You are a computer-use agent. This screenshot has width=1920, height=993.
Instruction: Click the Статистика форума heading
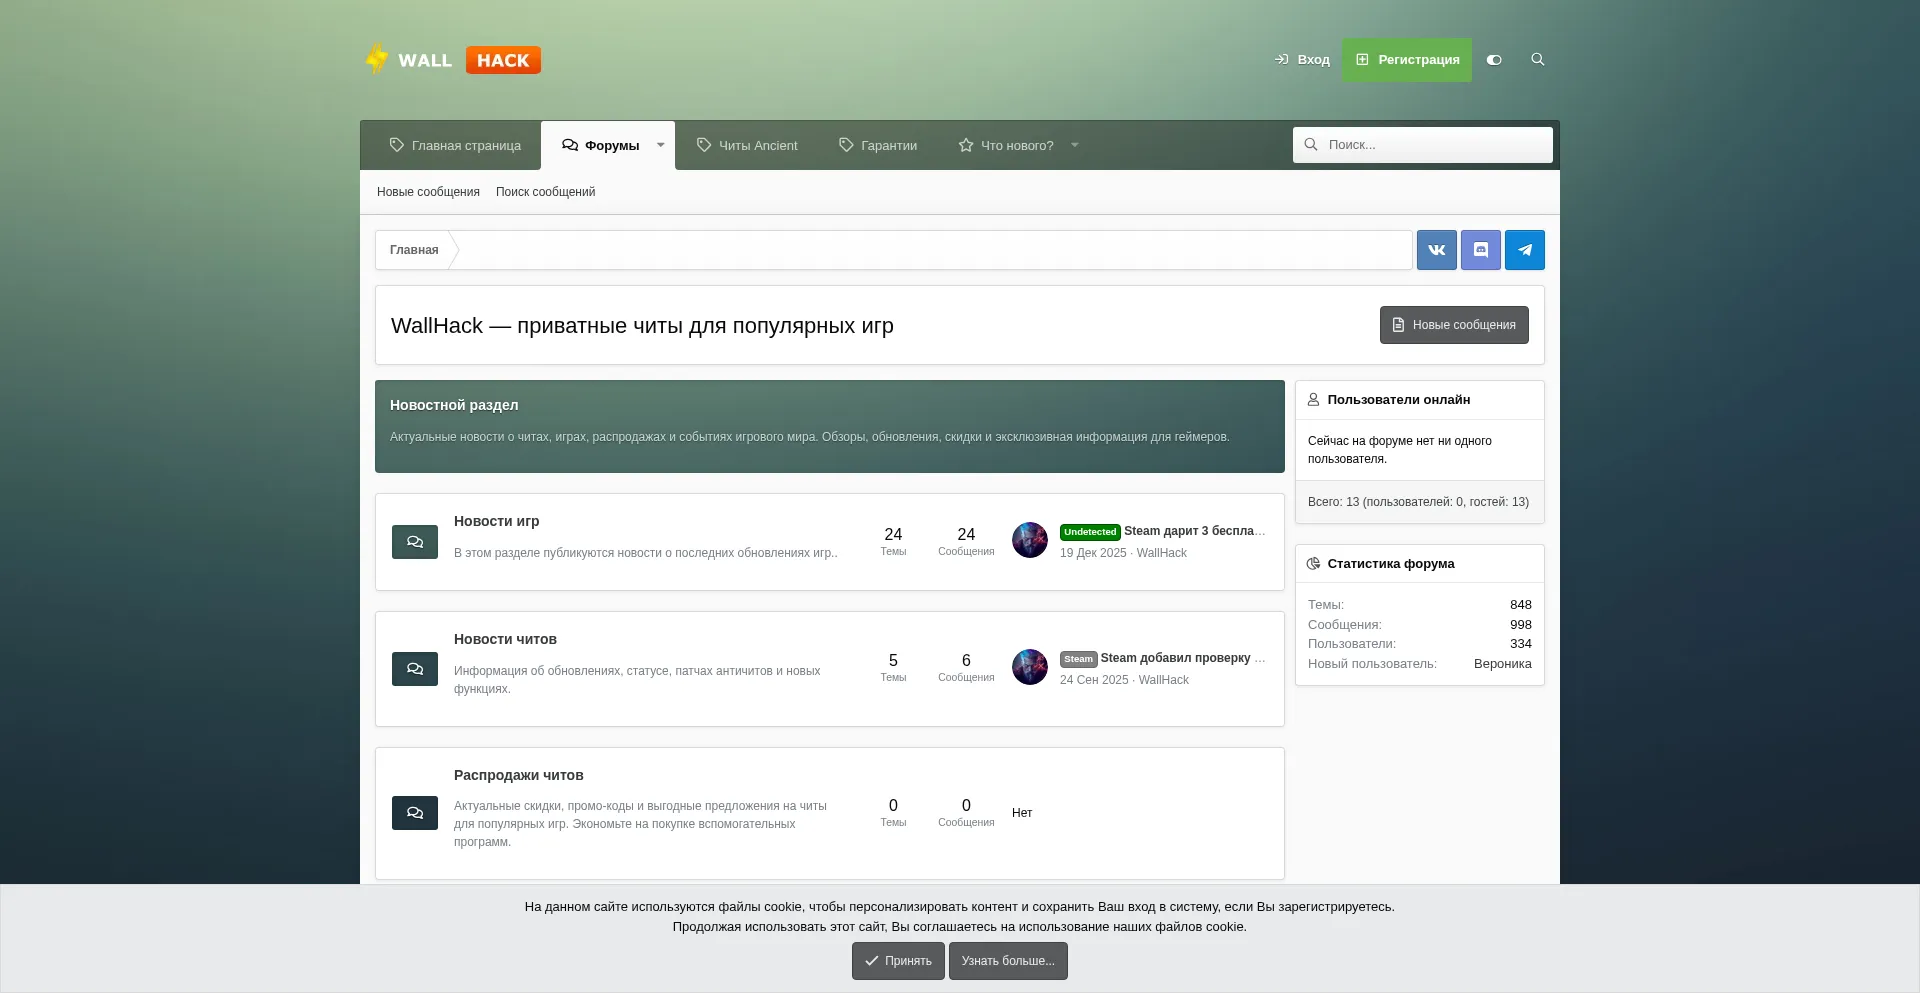click(1391, 564)
